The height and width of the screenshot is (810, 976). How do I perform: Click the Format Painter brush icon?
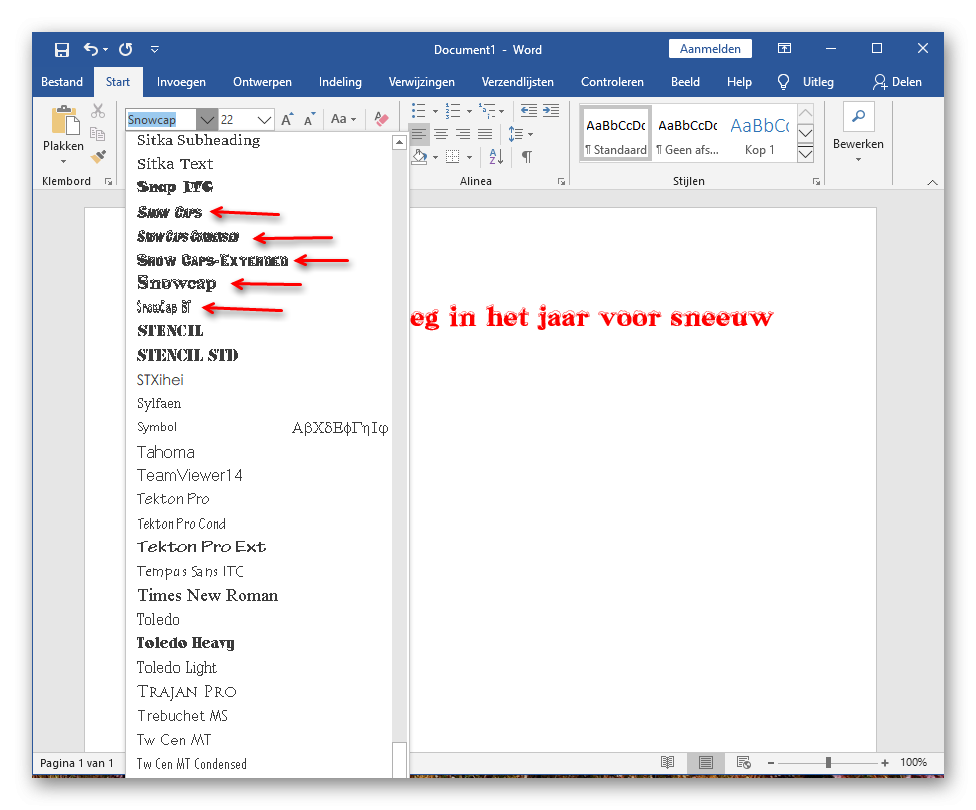[98, 156]
